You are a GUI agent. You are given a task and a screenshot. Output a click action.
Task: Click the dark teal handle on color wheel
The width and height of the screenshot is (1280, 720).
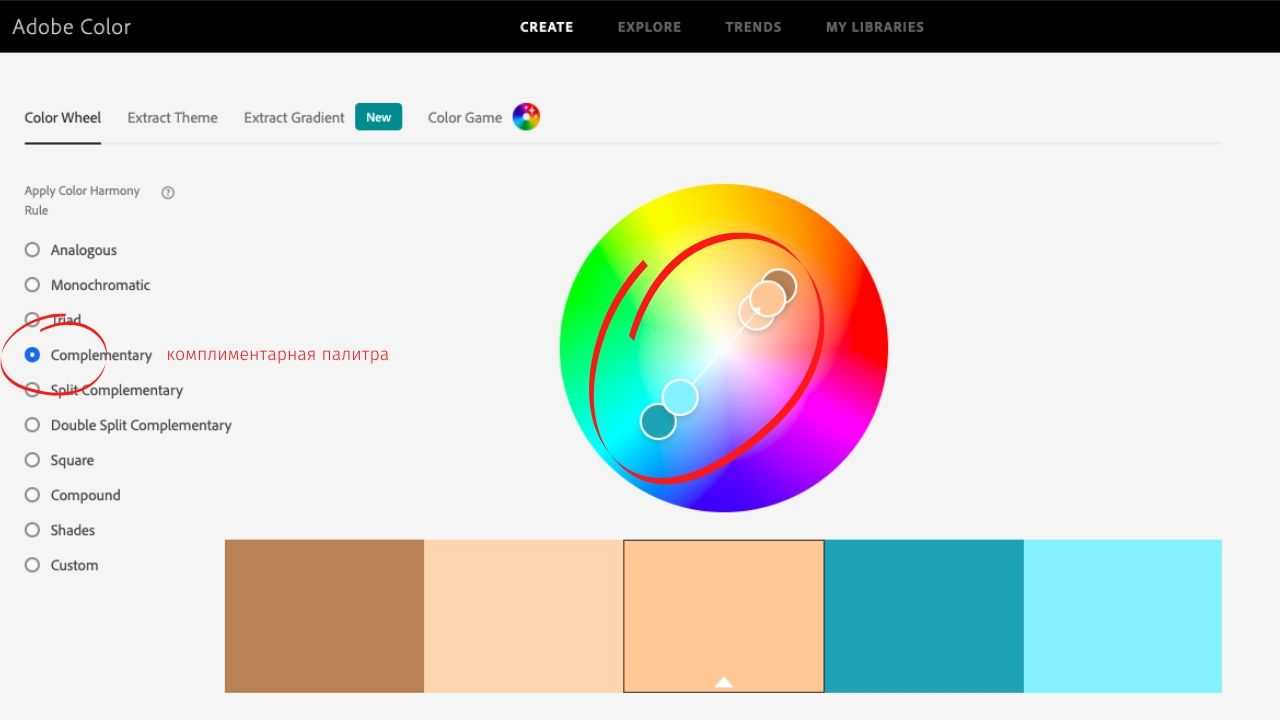pos(658,422)
